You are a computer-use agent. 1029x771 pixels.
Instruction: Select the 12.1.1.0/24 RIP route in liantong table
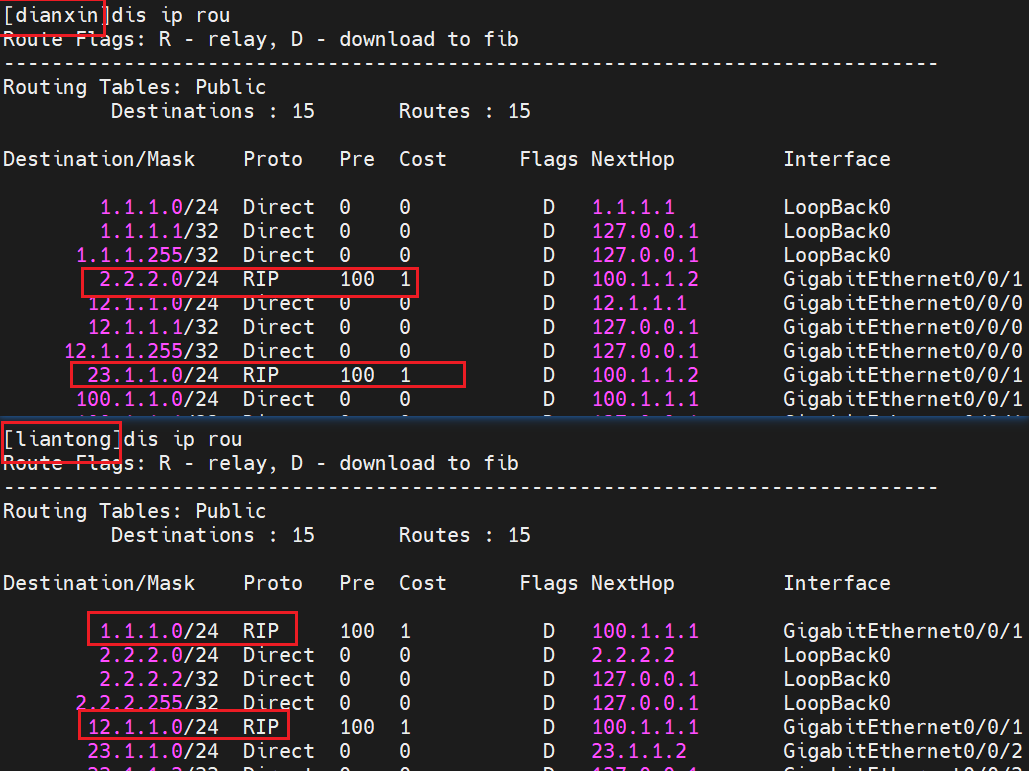[x=185, y=726]
